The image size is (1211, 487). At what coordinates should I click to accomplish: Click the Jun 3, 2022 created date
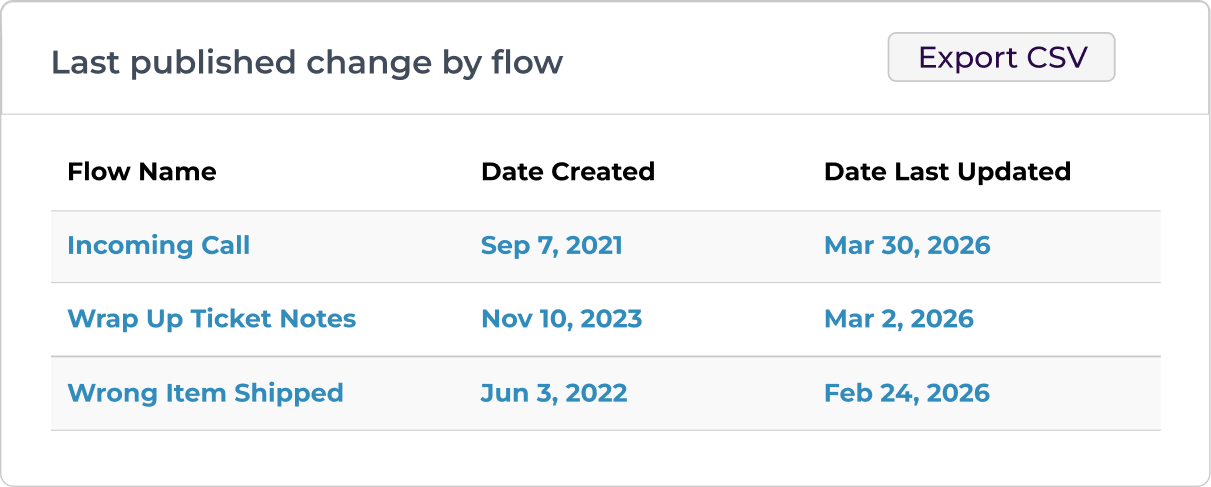[553, 393]
